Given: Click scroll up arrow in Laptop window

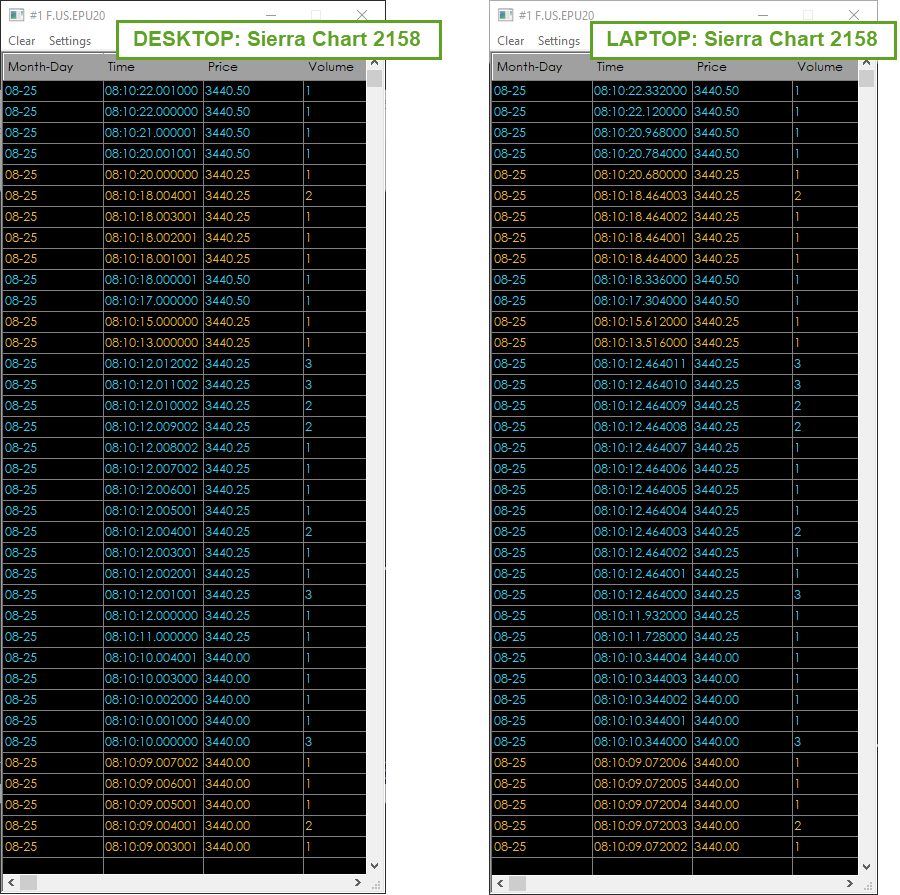Looking at the screenshot, I should pos(867,63).
